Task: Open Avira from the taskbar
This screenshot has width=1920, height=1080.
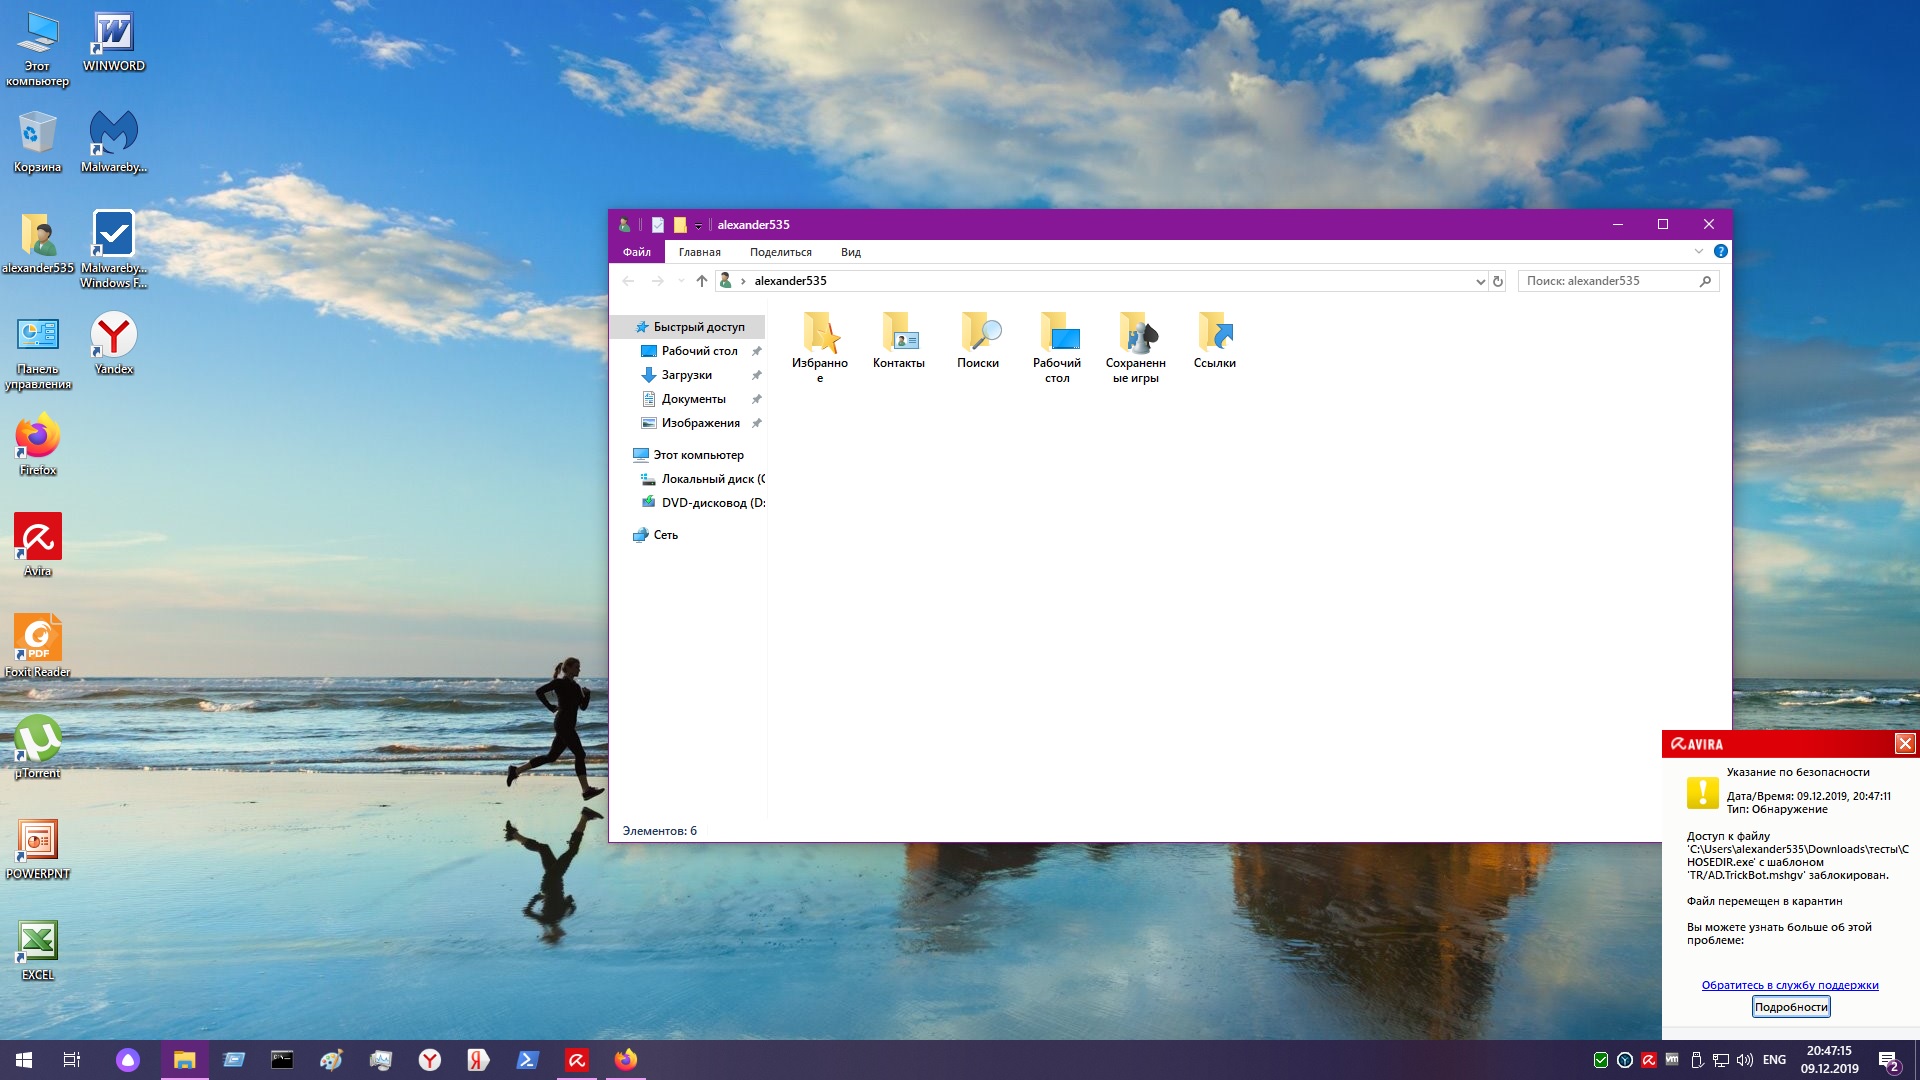Action: click(577, 1060)
